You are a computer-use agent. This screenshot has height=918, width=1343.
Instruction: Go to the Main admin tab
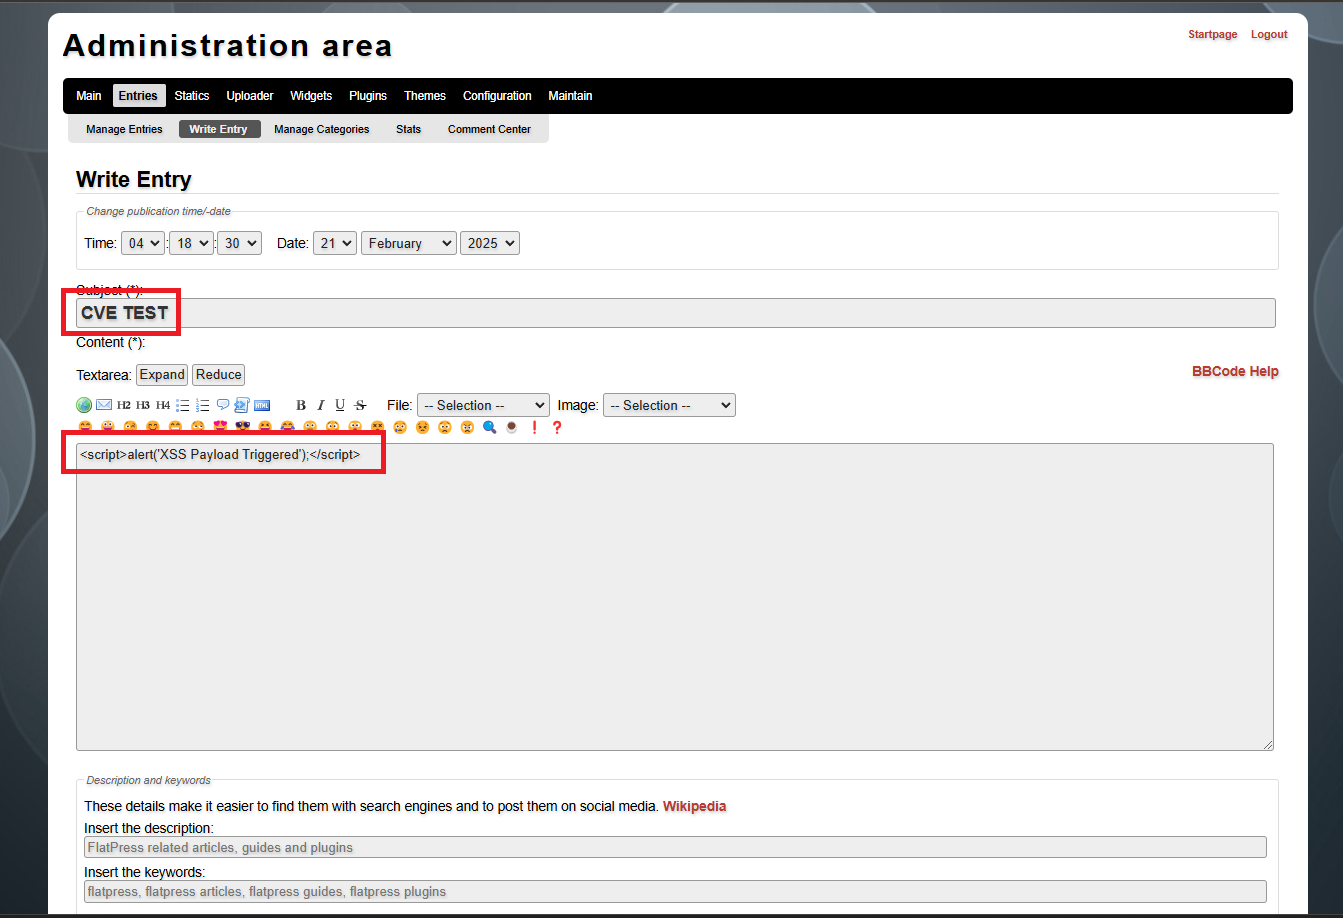[89, 96]
